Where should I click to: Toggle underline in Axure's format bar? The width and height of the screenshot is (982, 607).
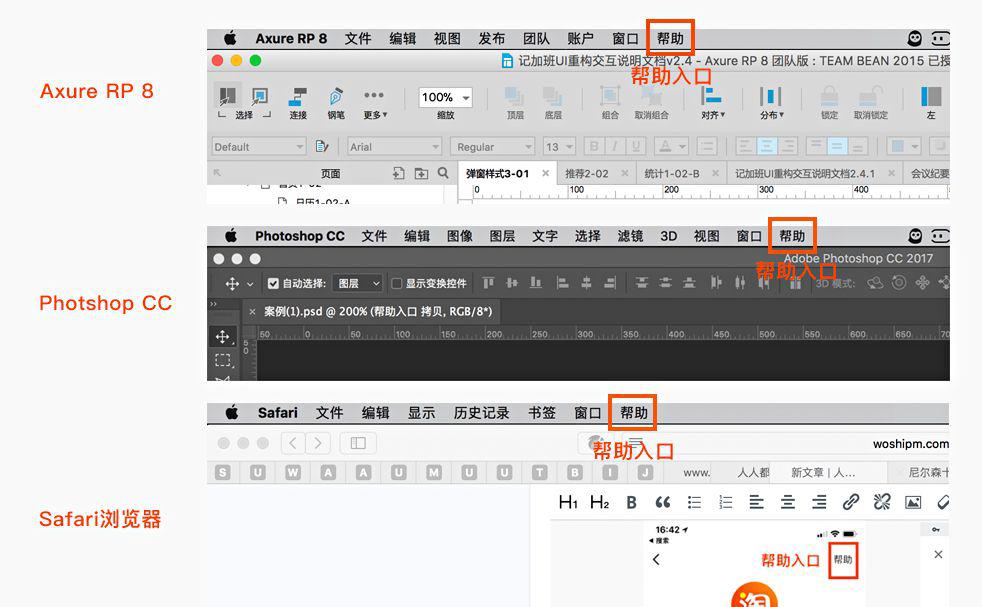click(x=636, y=147)
